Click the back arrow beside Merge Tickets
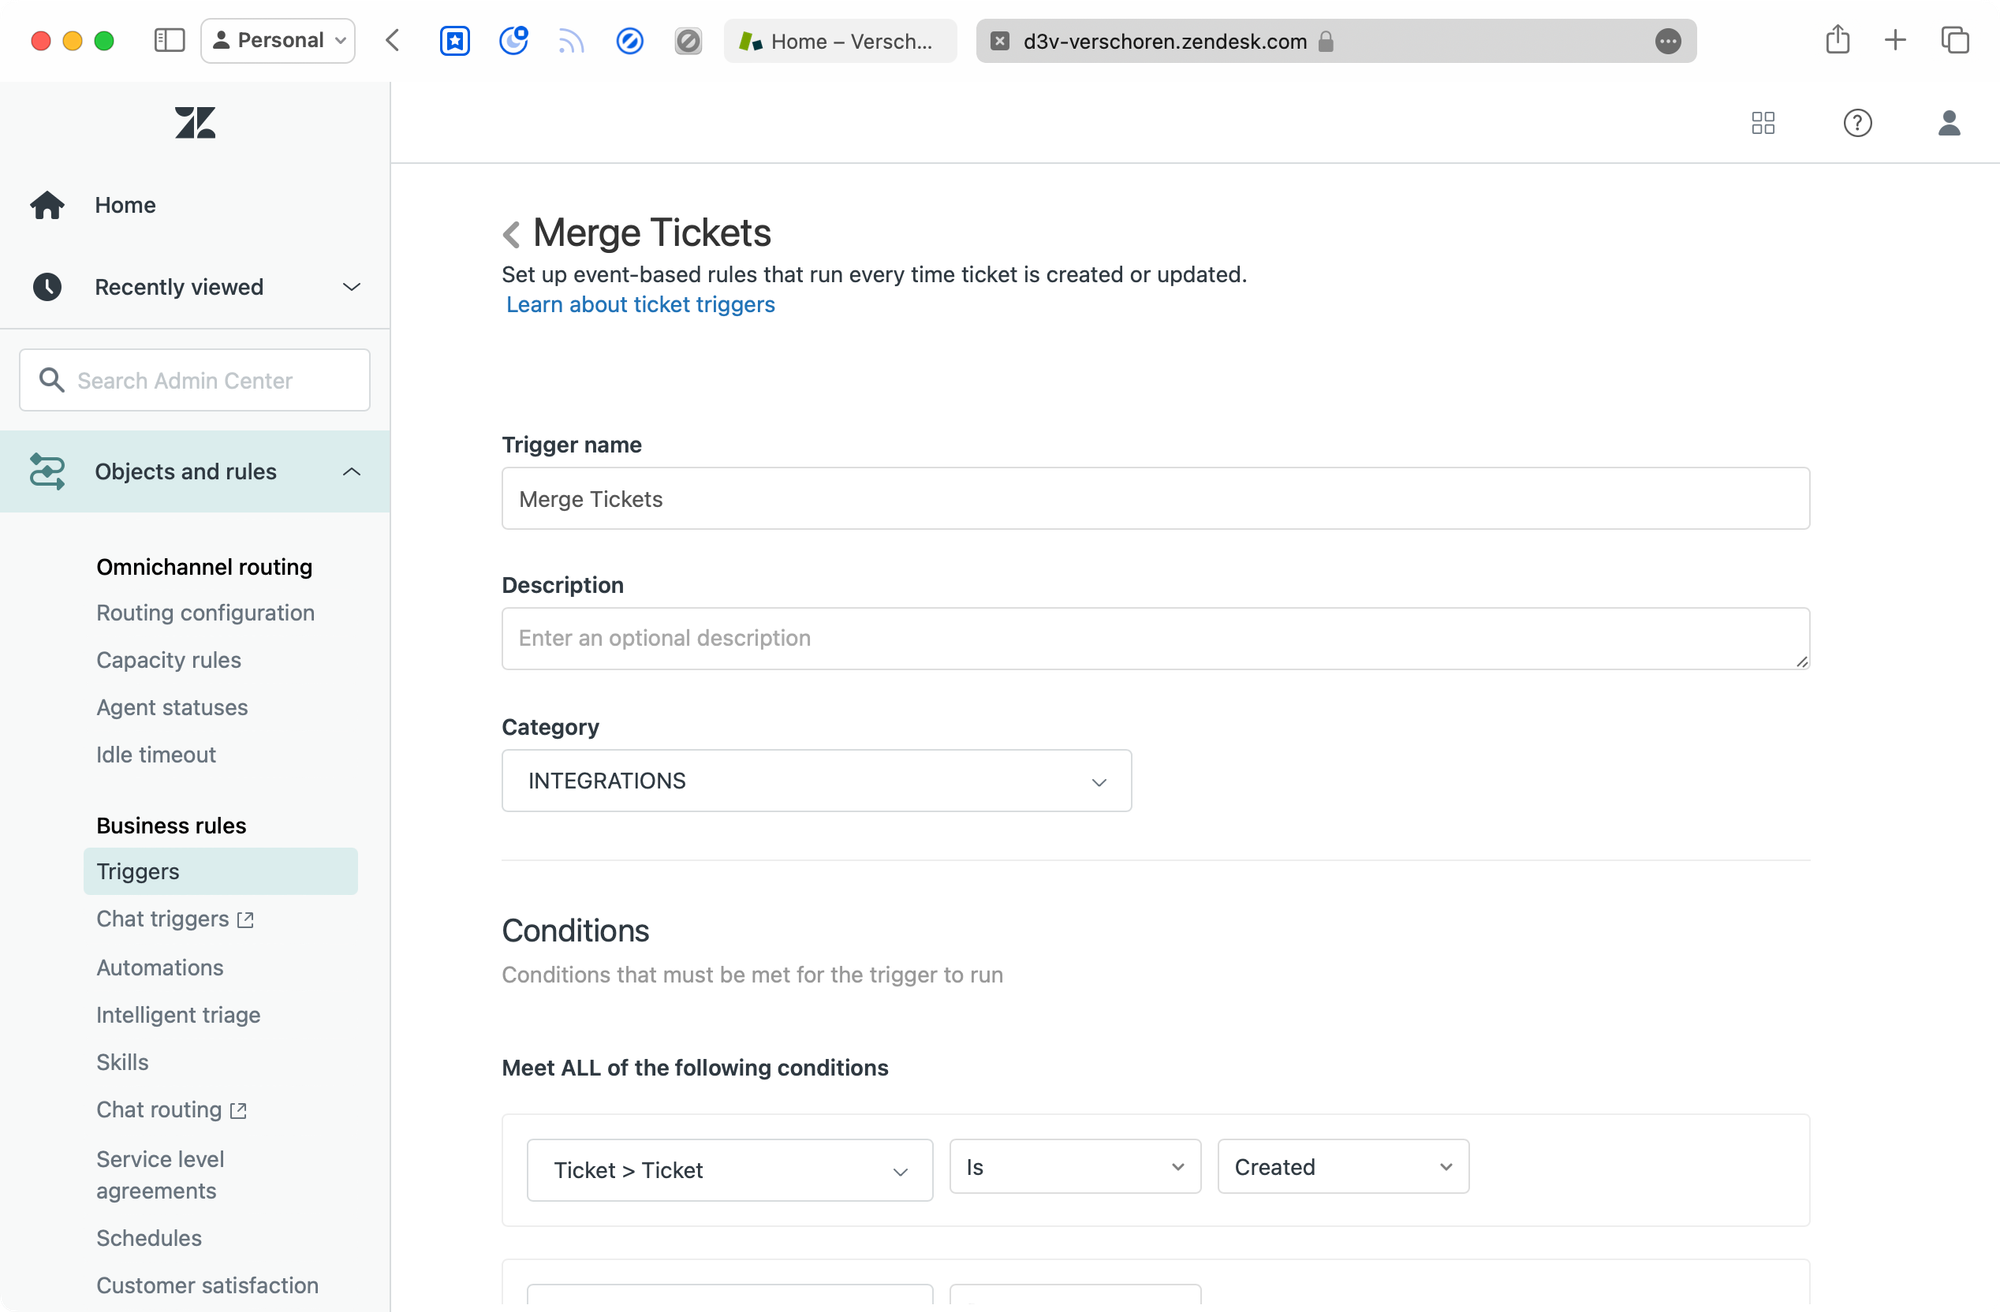Viewport: 2000px width, 1312px height. pos(511,234)
